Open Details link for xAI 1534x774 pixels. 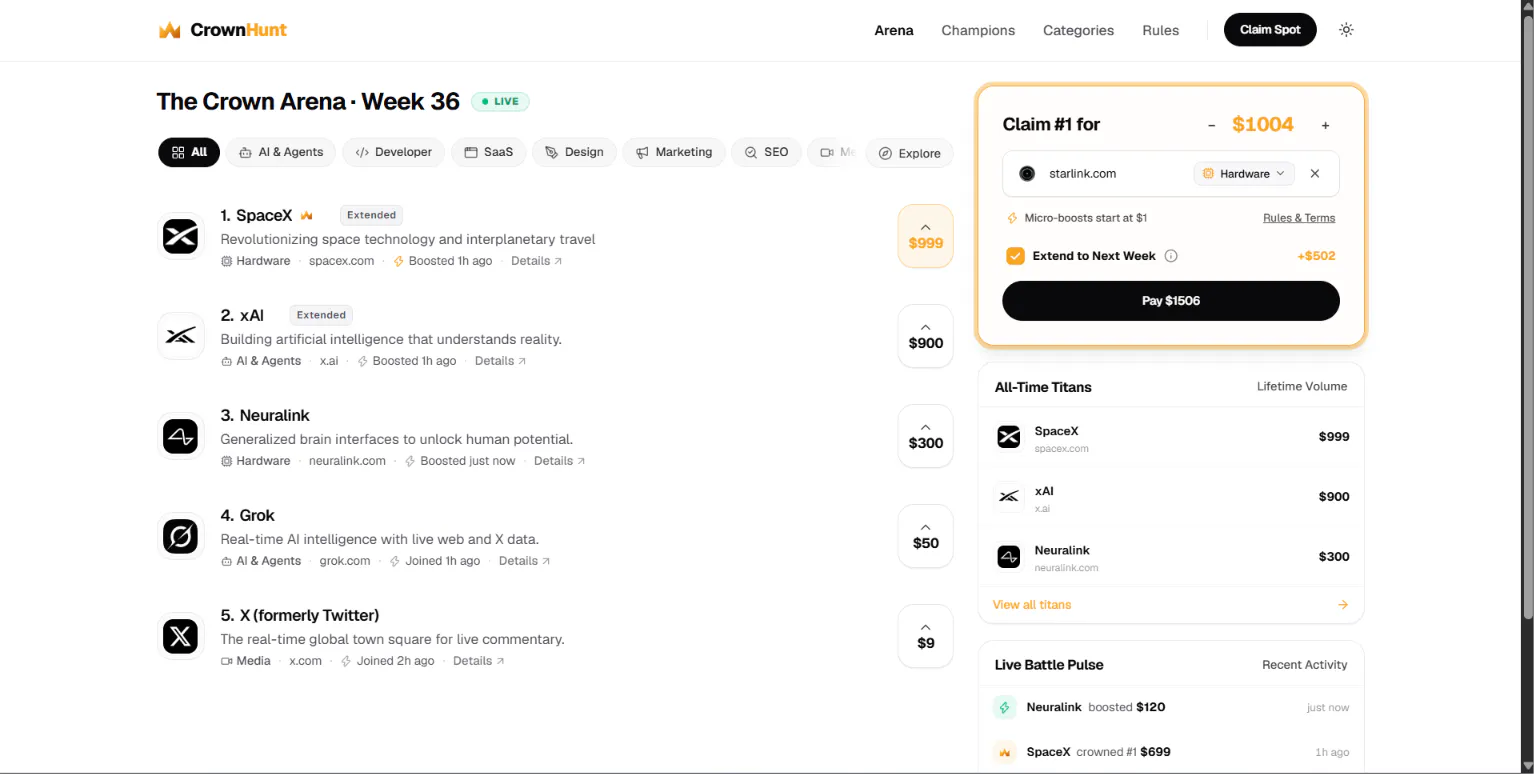pyautogui.click(x=501, y=361)
